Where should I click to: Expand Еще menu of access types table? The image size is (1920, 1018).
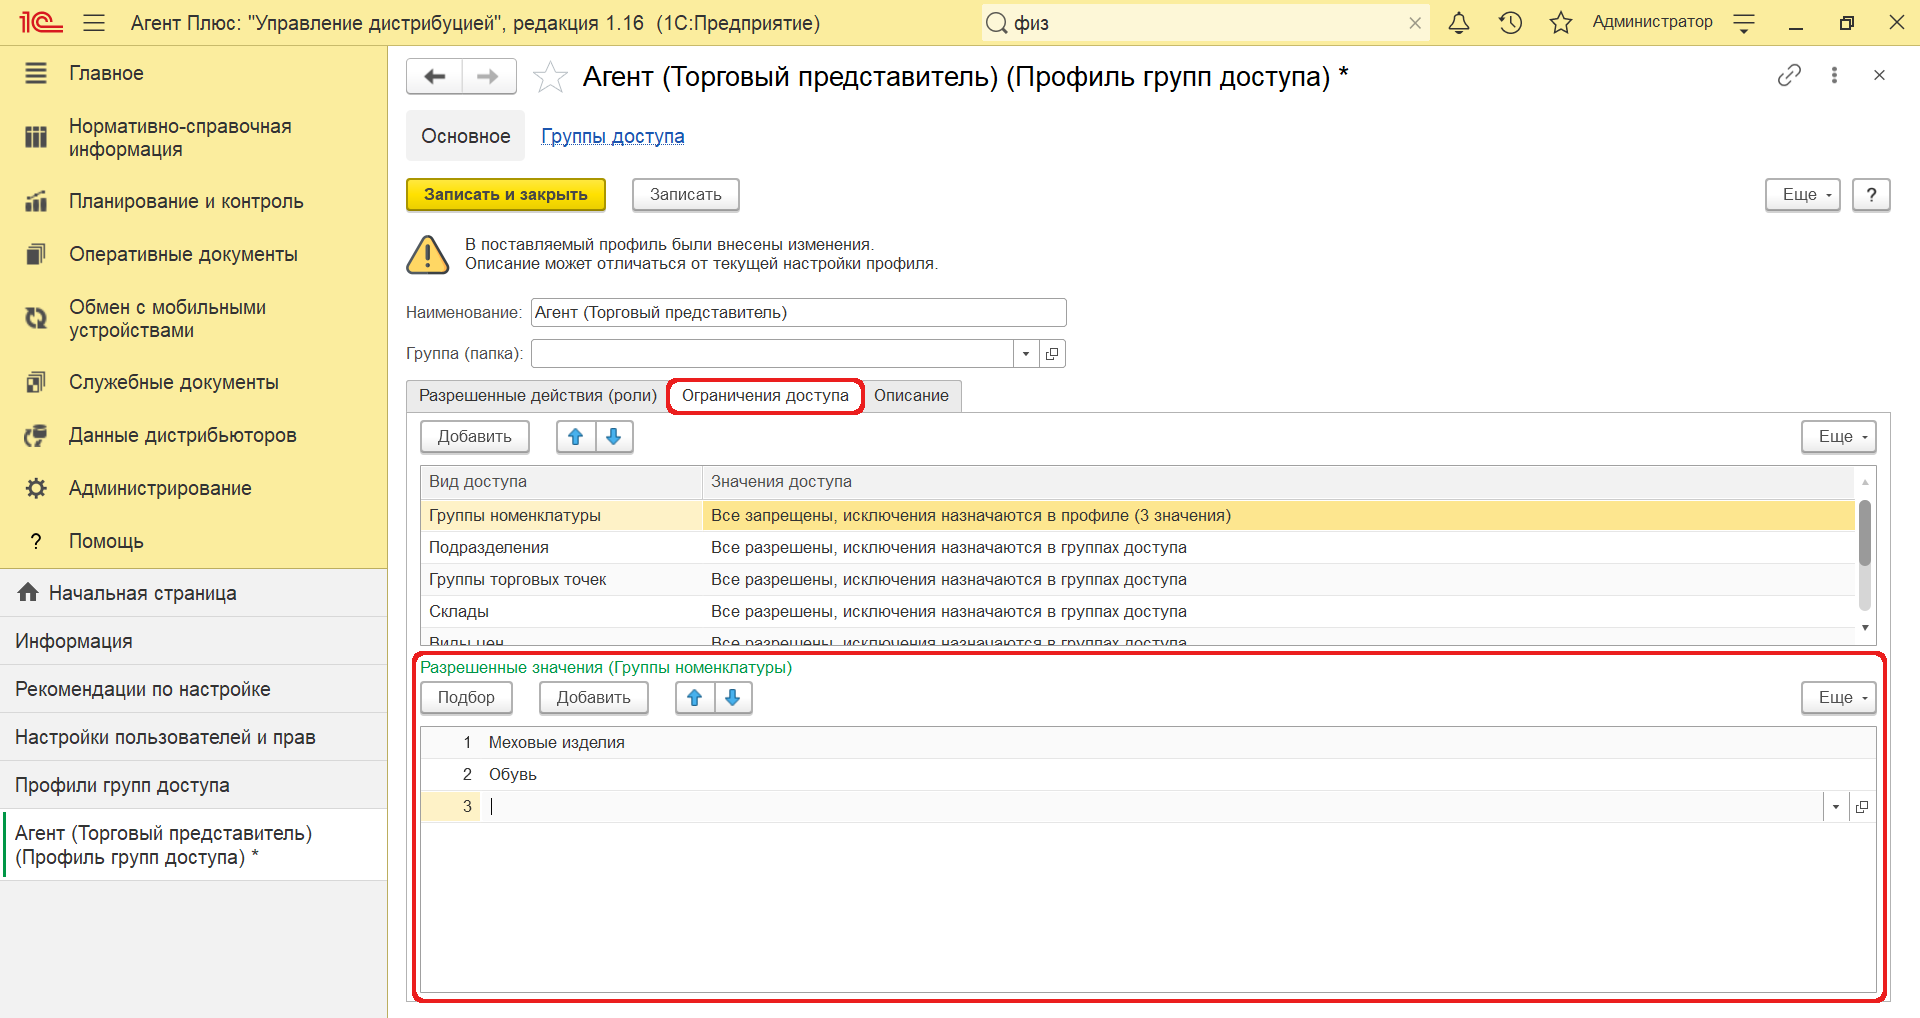(1839, 436)
